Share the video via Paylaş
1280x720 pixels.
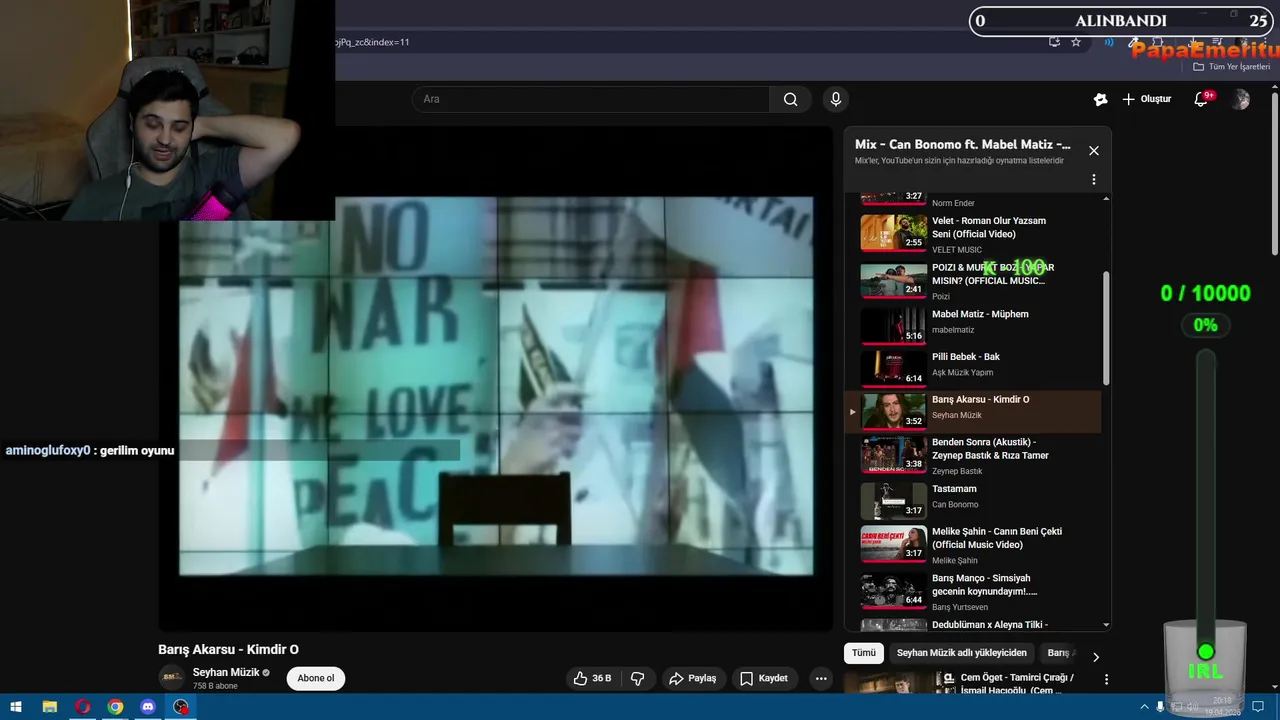(693, 678)
